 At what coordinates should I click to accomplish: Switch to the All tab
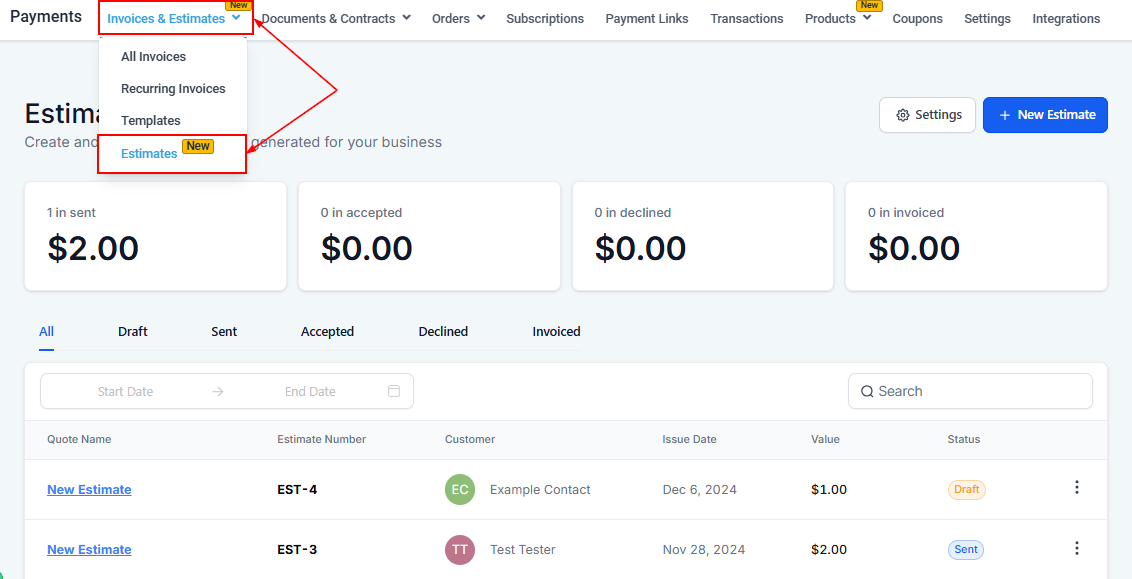click(x=46, y=332)
